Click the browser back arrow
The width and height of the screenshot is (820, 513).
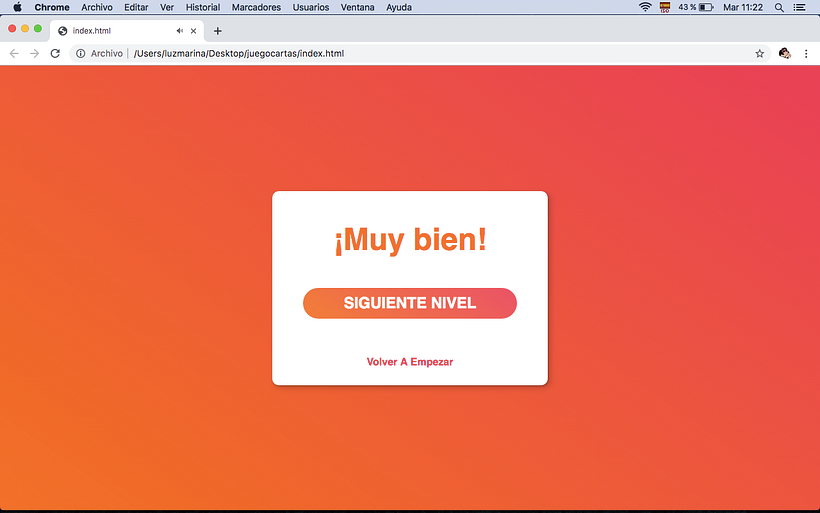[x=14, y=53]
